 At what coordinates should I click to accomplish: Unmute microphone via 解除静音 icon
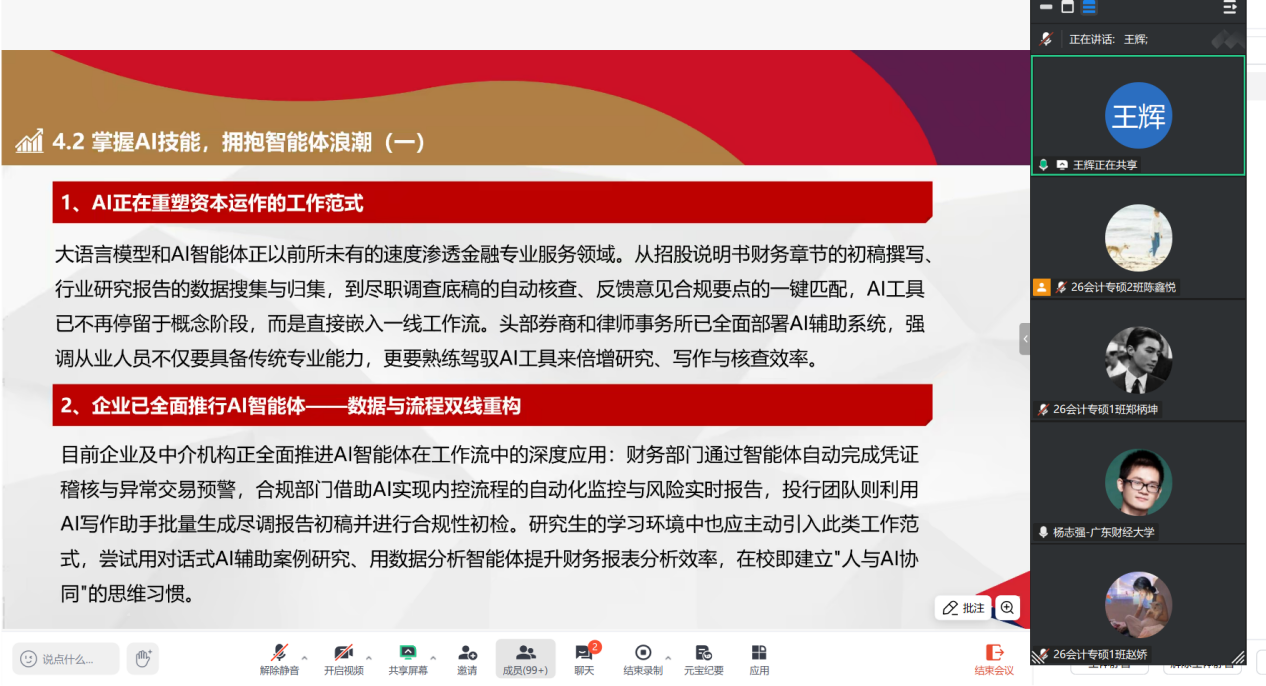tap(280, 658)
